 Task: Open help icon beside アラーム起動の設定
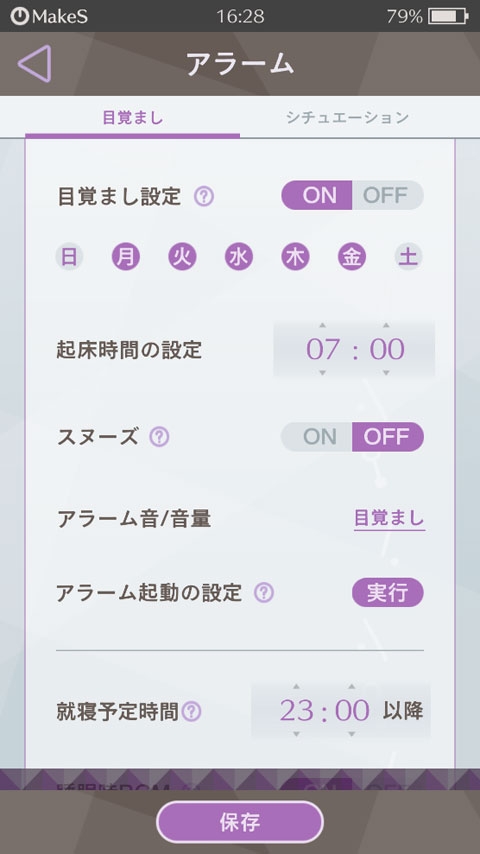click(264, 592)
